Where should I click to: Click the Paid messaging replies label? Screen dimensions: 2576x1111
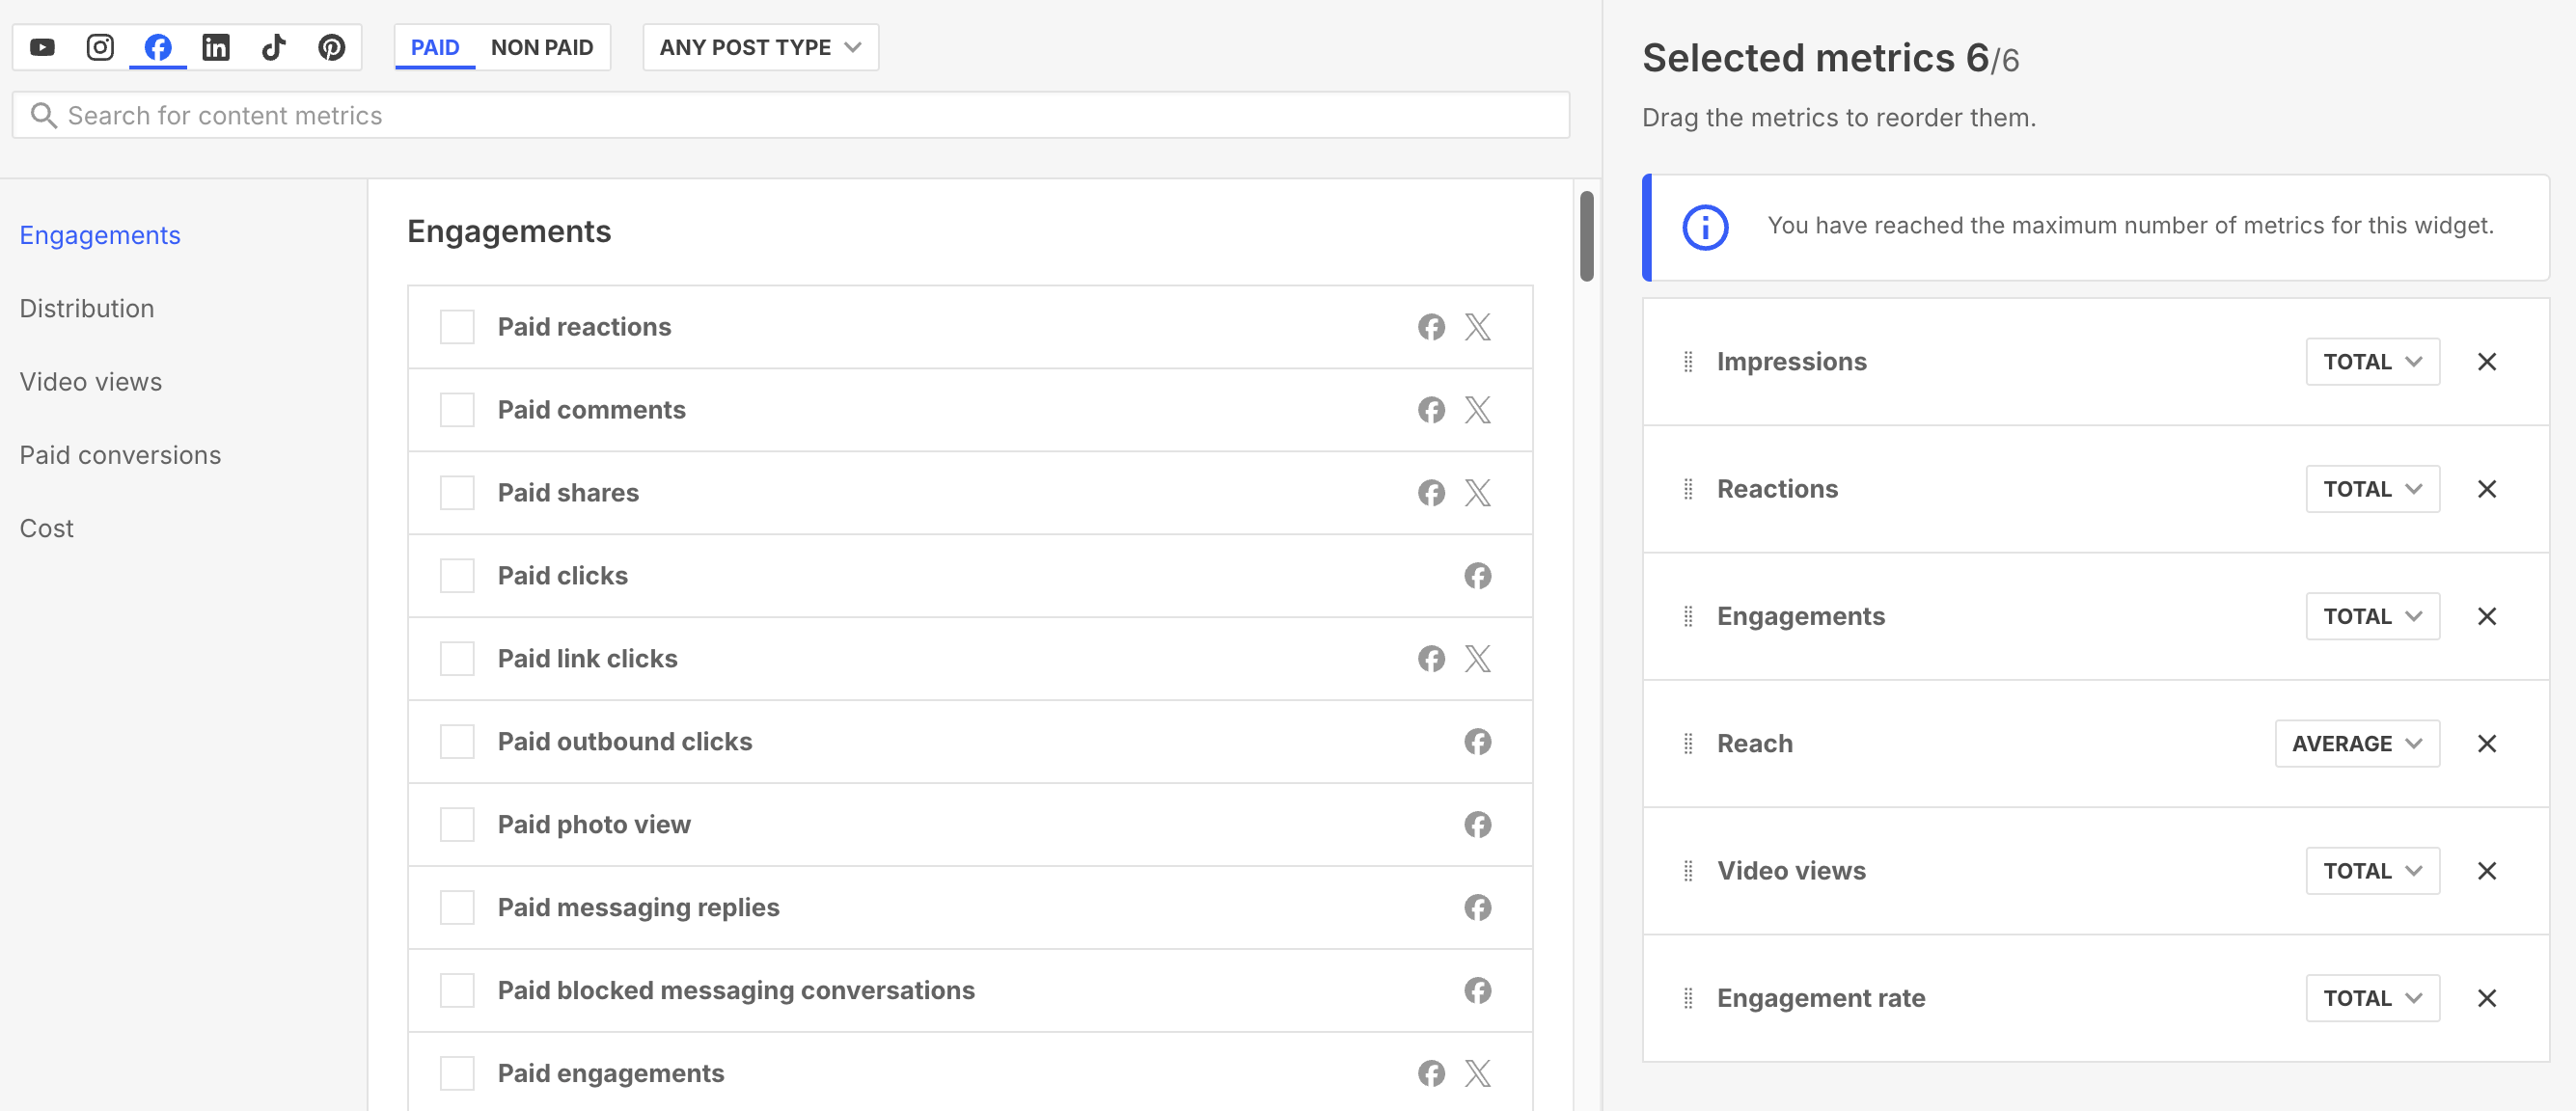pyautogui.click(x=638, y=908)
